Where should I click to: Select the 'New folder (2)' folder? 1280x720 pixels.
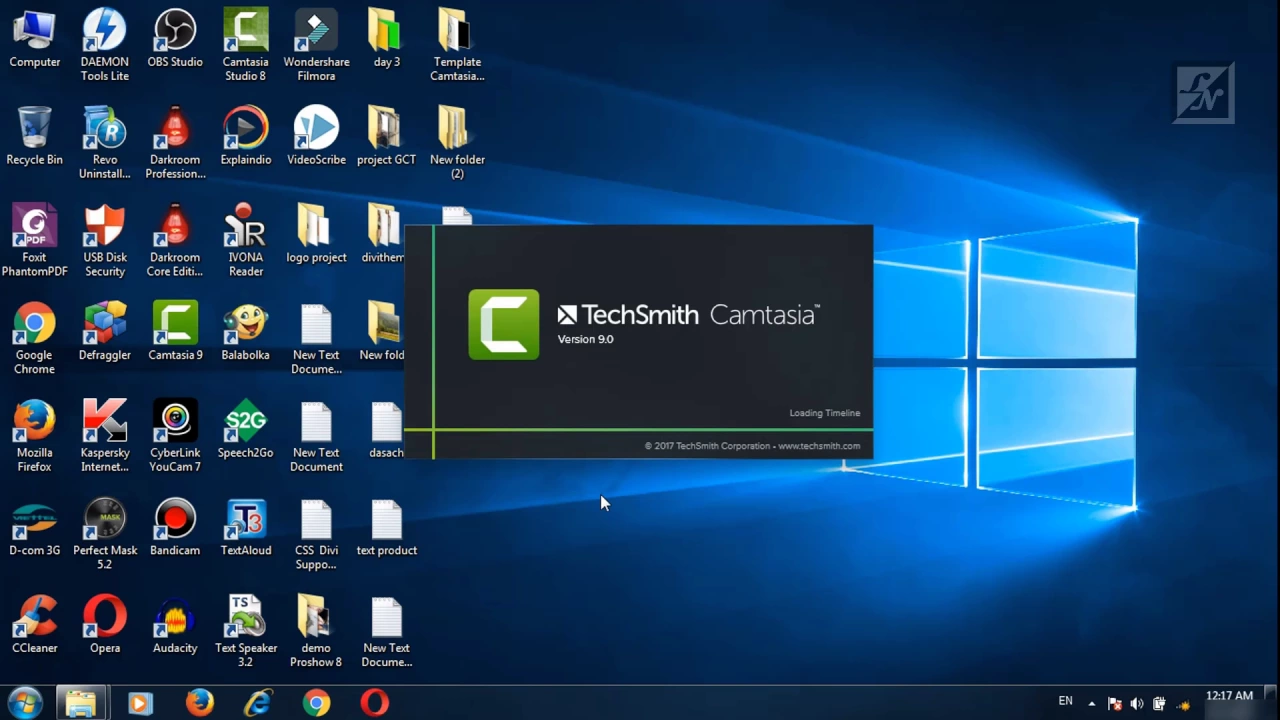pyautogui.click(x=457, y=144)
